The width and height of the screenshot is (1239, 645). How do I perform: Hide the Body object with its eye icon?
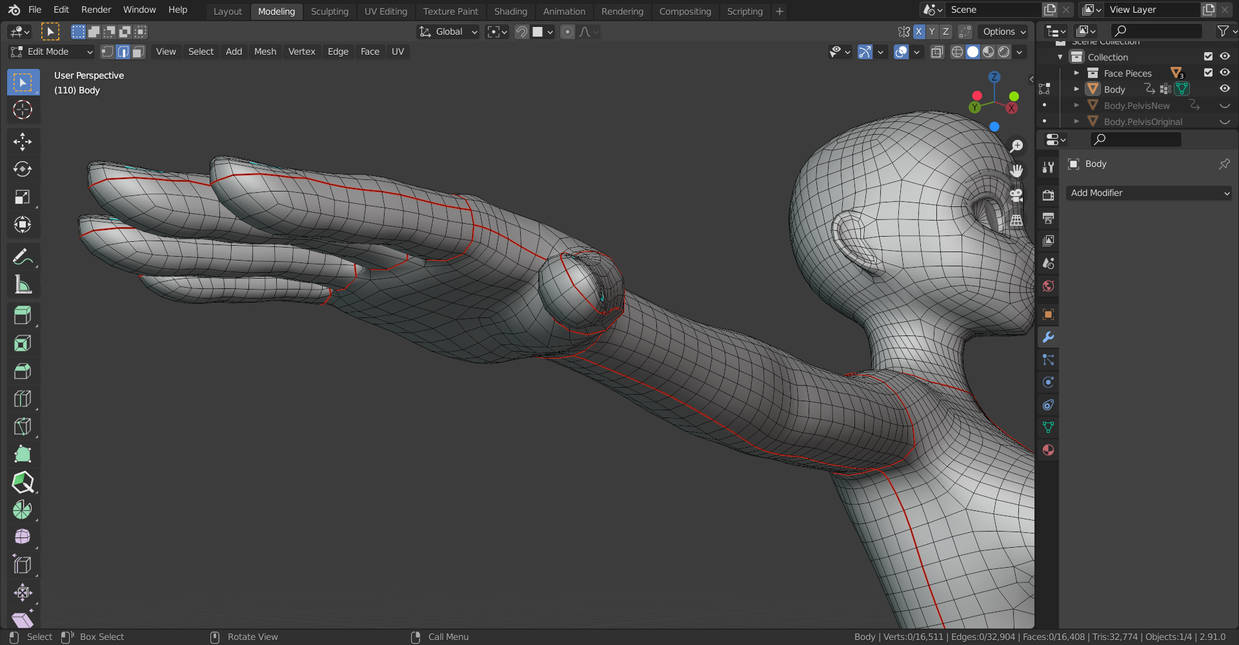(1224, 89)
